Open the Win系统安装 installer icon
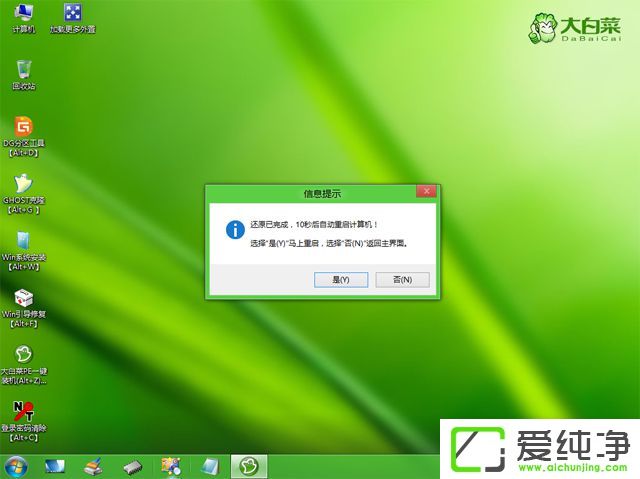The image size is (640, 479). 22,243
